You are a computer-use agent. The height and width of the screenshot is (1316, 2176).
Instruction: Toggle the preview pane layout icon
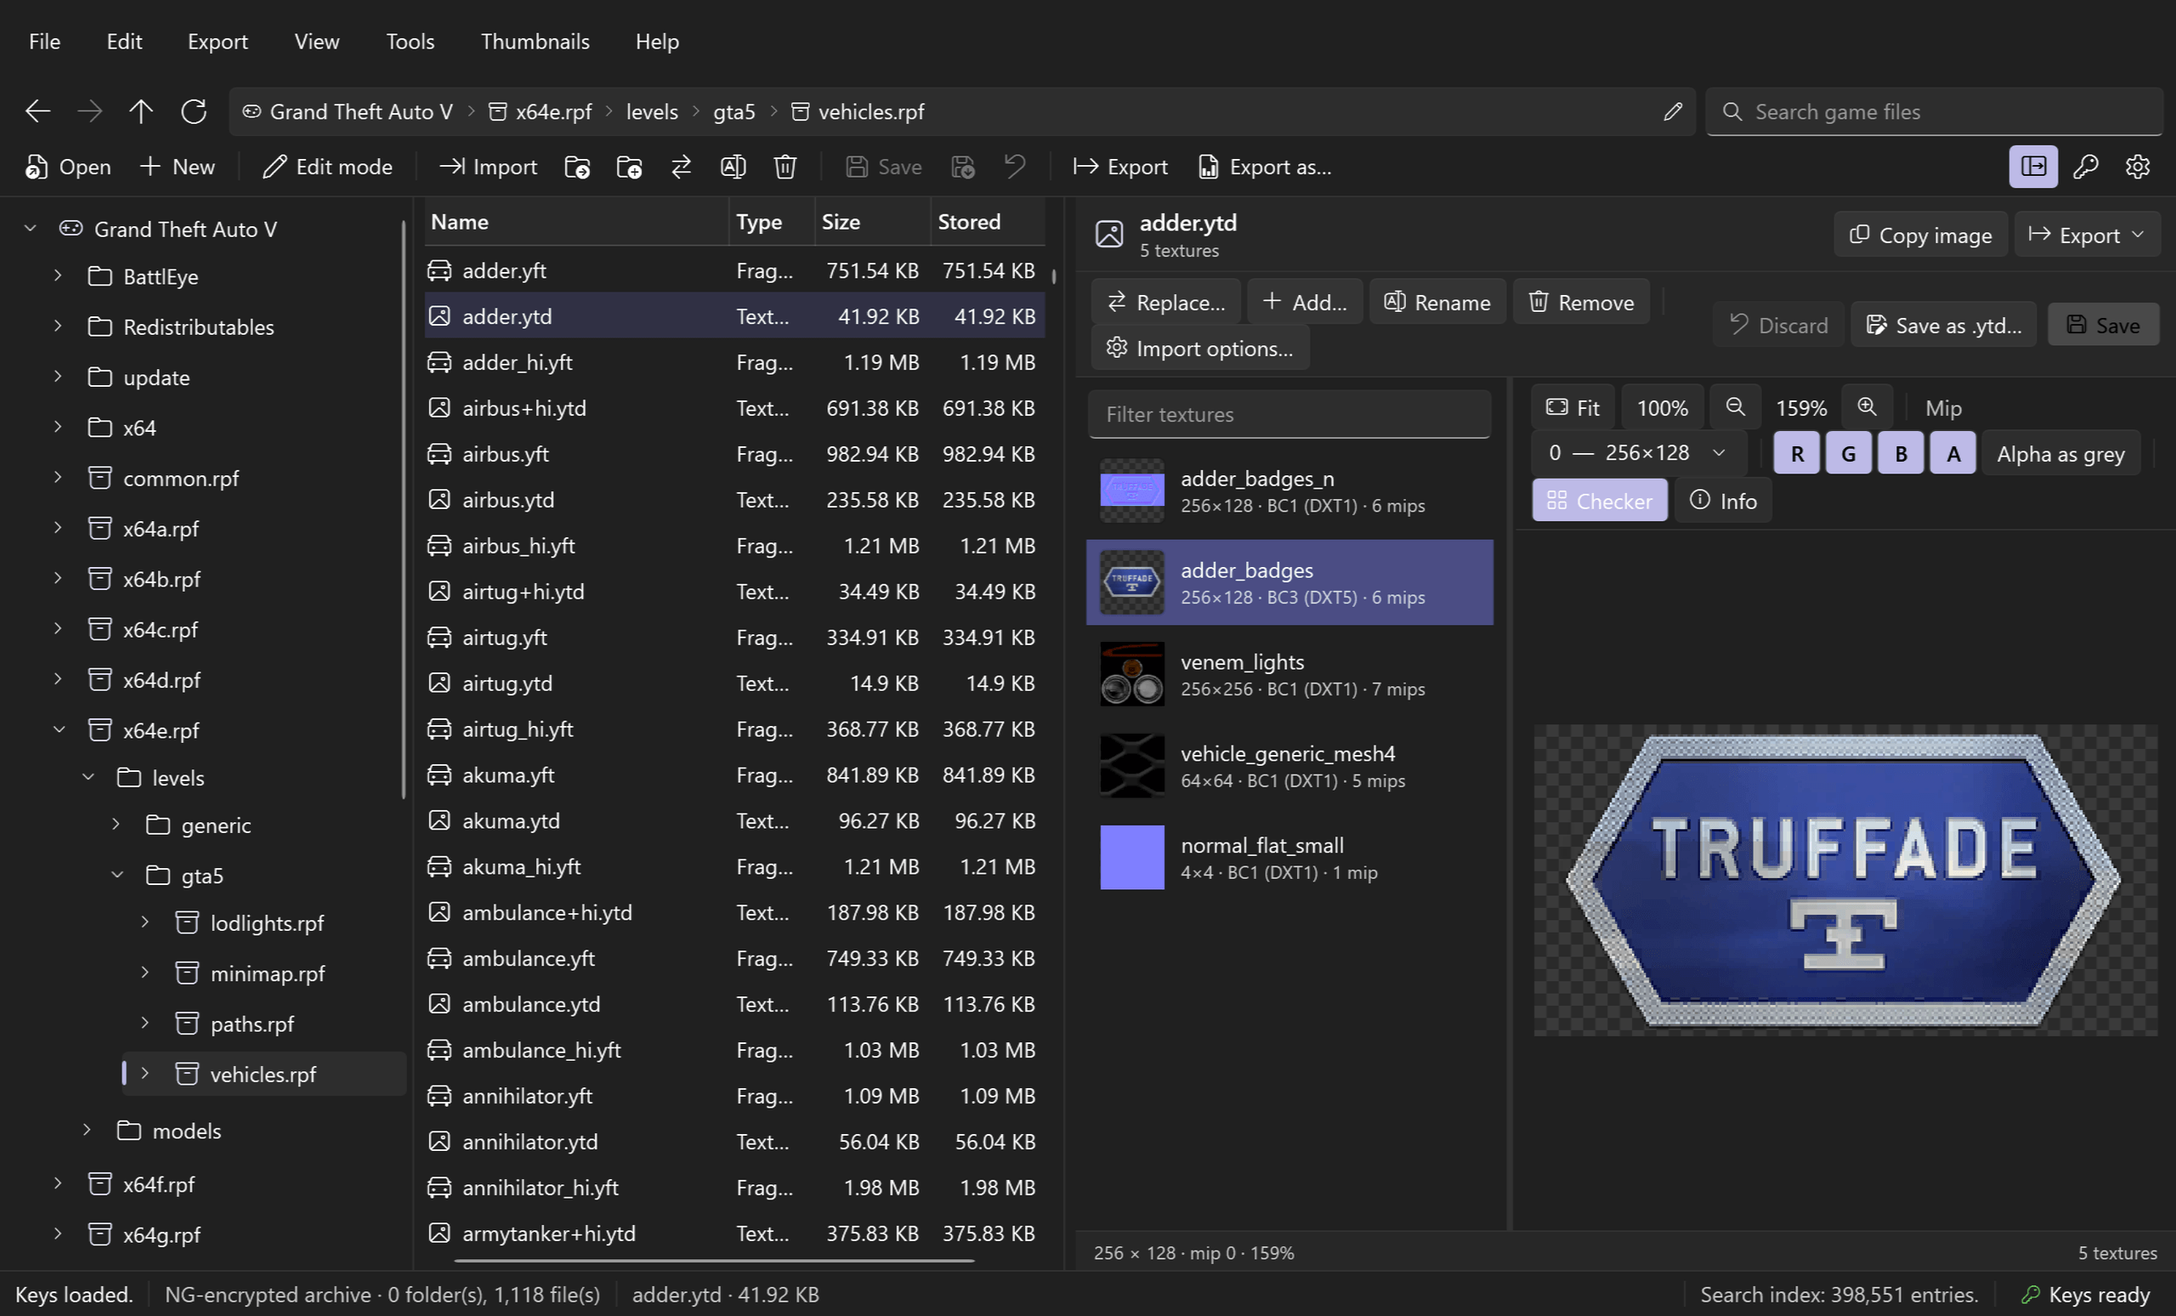[2033, 167]
